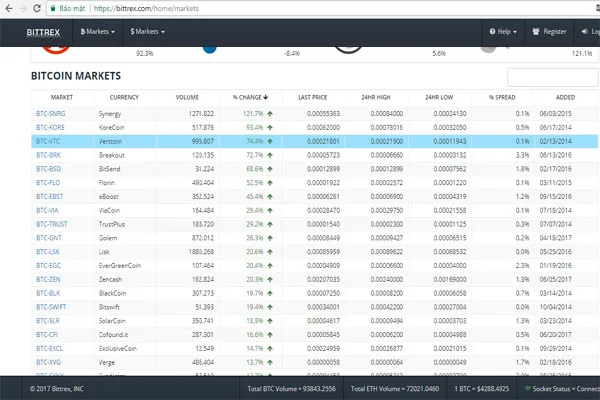Sort table by VOLUME column header
The height and width of the screenshot is (400, 600).
(x=187, y=97)
